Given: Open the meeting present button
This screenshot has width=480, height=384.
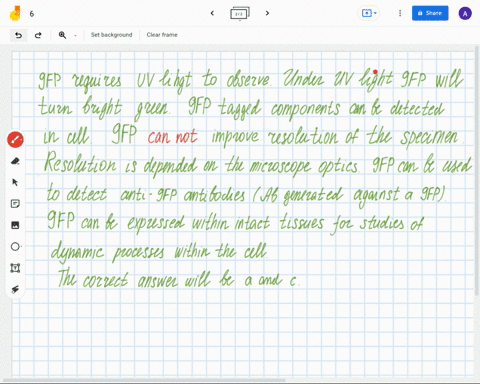Looking at the screenshot, I should tap(367, 13).
